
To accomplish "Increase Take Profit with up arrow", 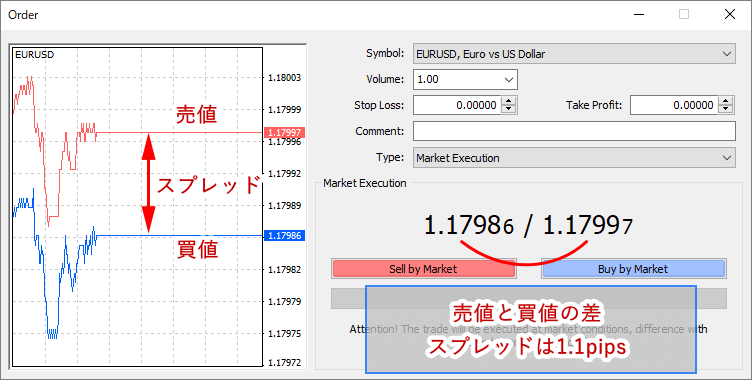I will coord(727,101).
